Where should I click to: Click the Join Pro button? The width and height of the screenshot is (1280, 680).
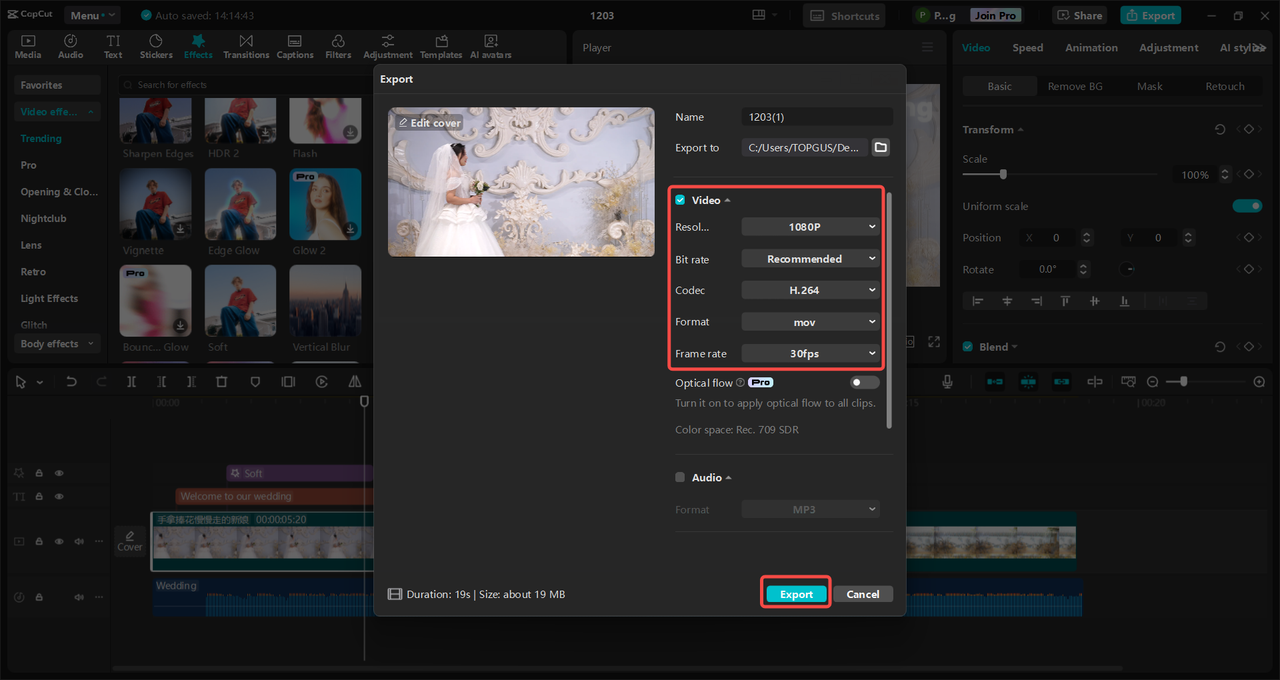click(995, 15)
